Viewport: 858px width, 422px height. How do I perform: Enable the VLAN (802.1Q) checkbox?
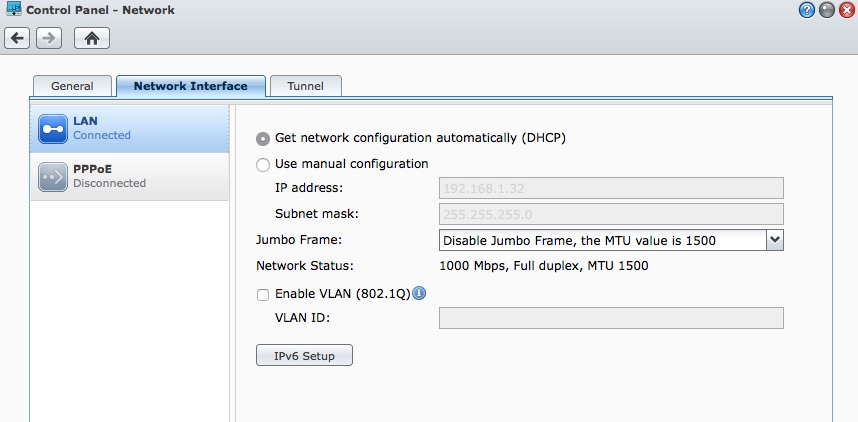point(263,295)
